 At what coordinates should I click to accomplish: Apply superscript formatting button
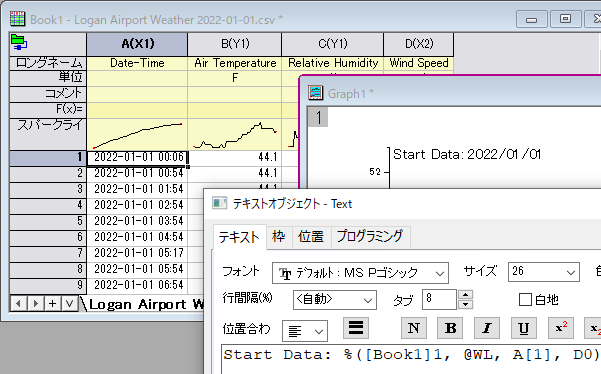[x=561, y=328]
